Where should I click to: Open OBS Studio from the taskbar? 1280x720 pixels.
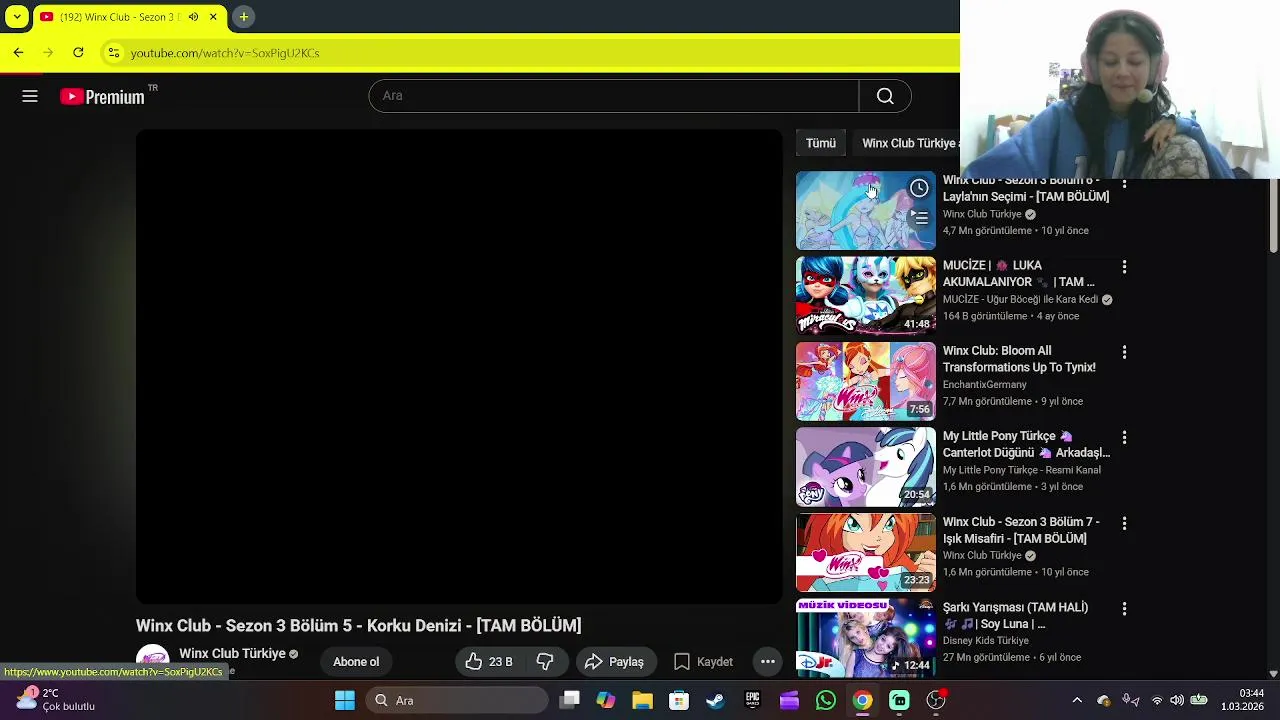936,701
